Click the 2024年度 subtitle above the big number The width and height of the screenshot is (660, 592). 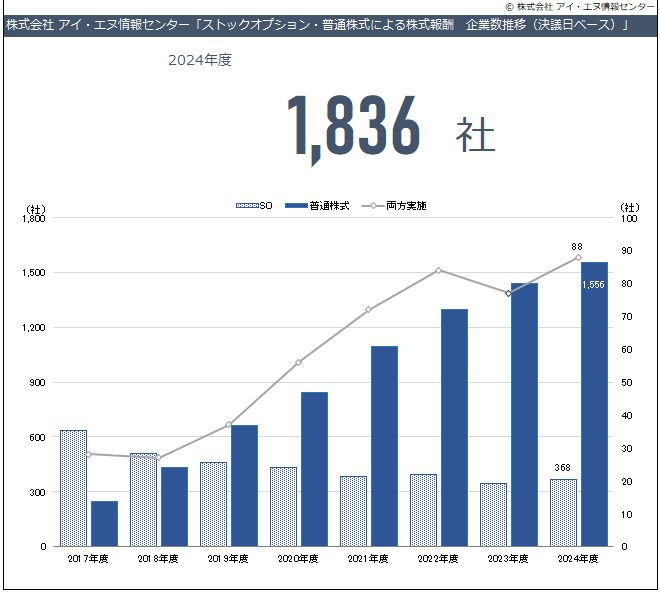pos(200,60)
